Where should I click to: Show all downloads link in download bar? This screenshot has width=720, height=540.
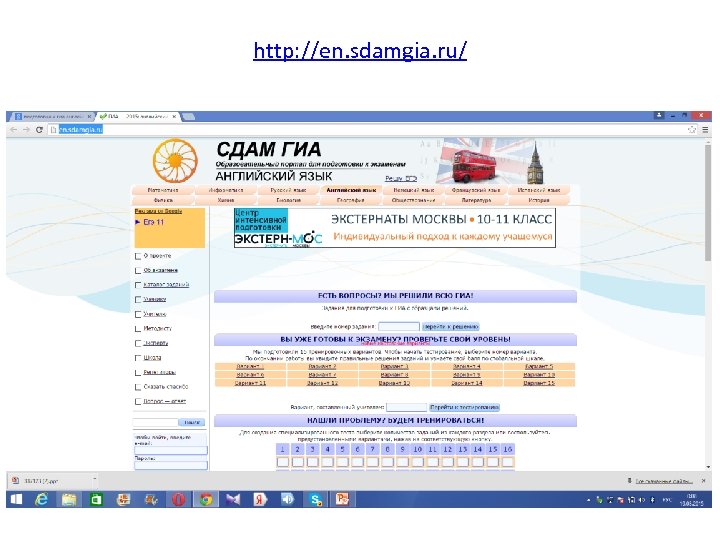(x=664, y=481)
